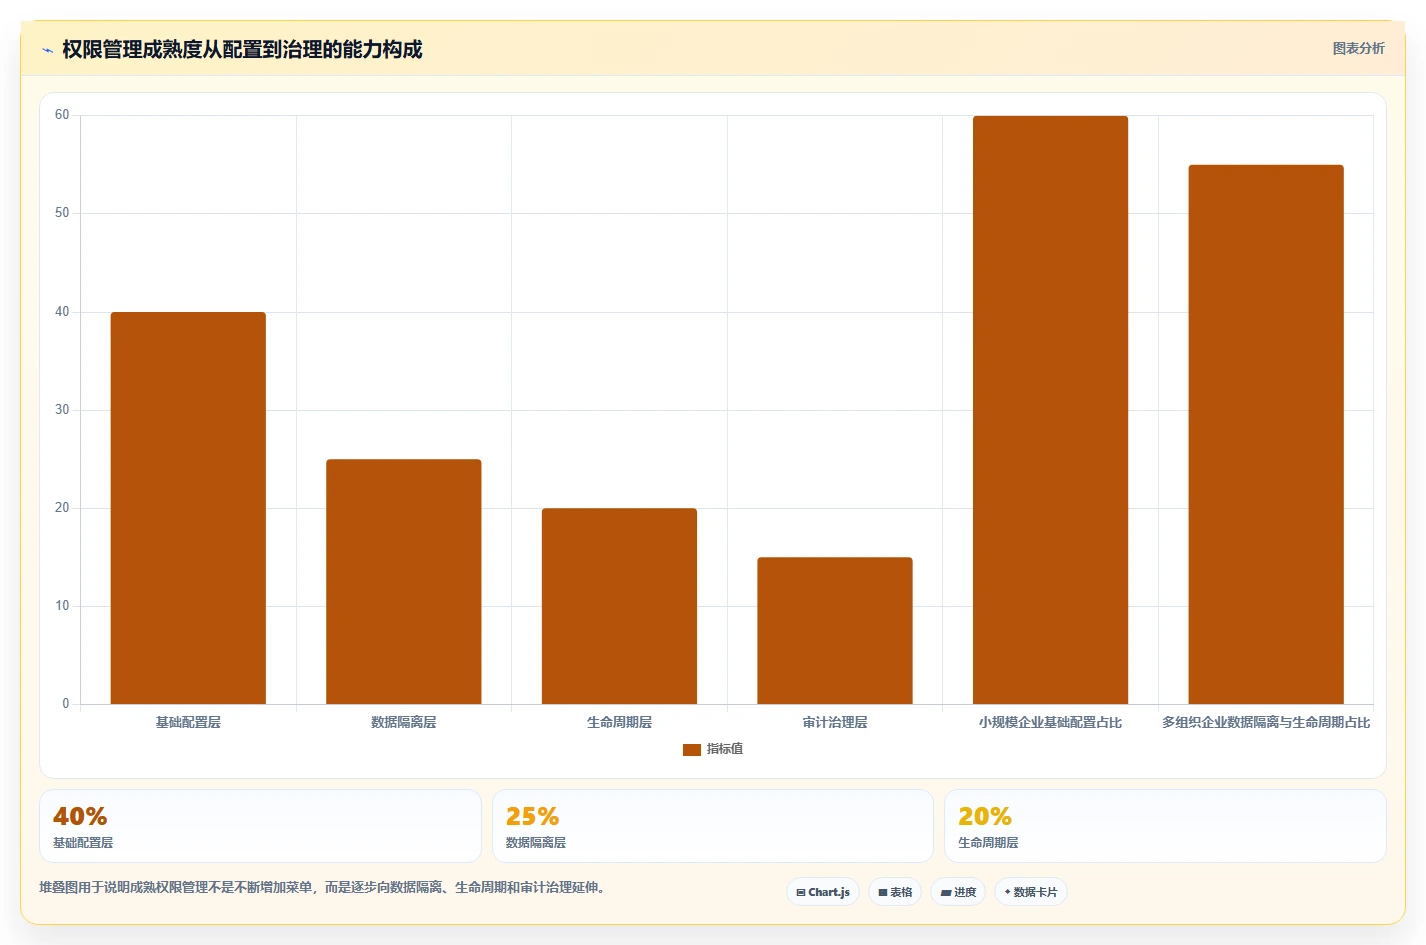1426x945 pixels.
Task: Click the 10 y-axis value
Action: tap(62, 606)
